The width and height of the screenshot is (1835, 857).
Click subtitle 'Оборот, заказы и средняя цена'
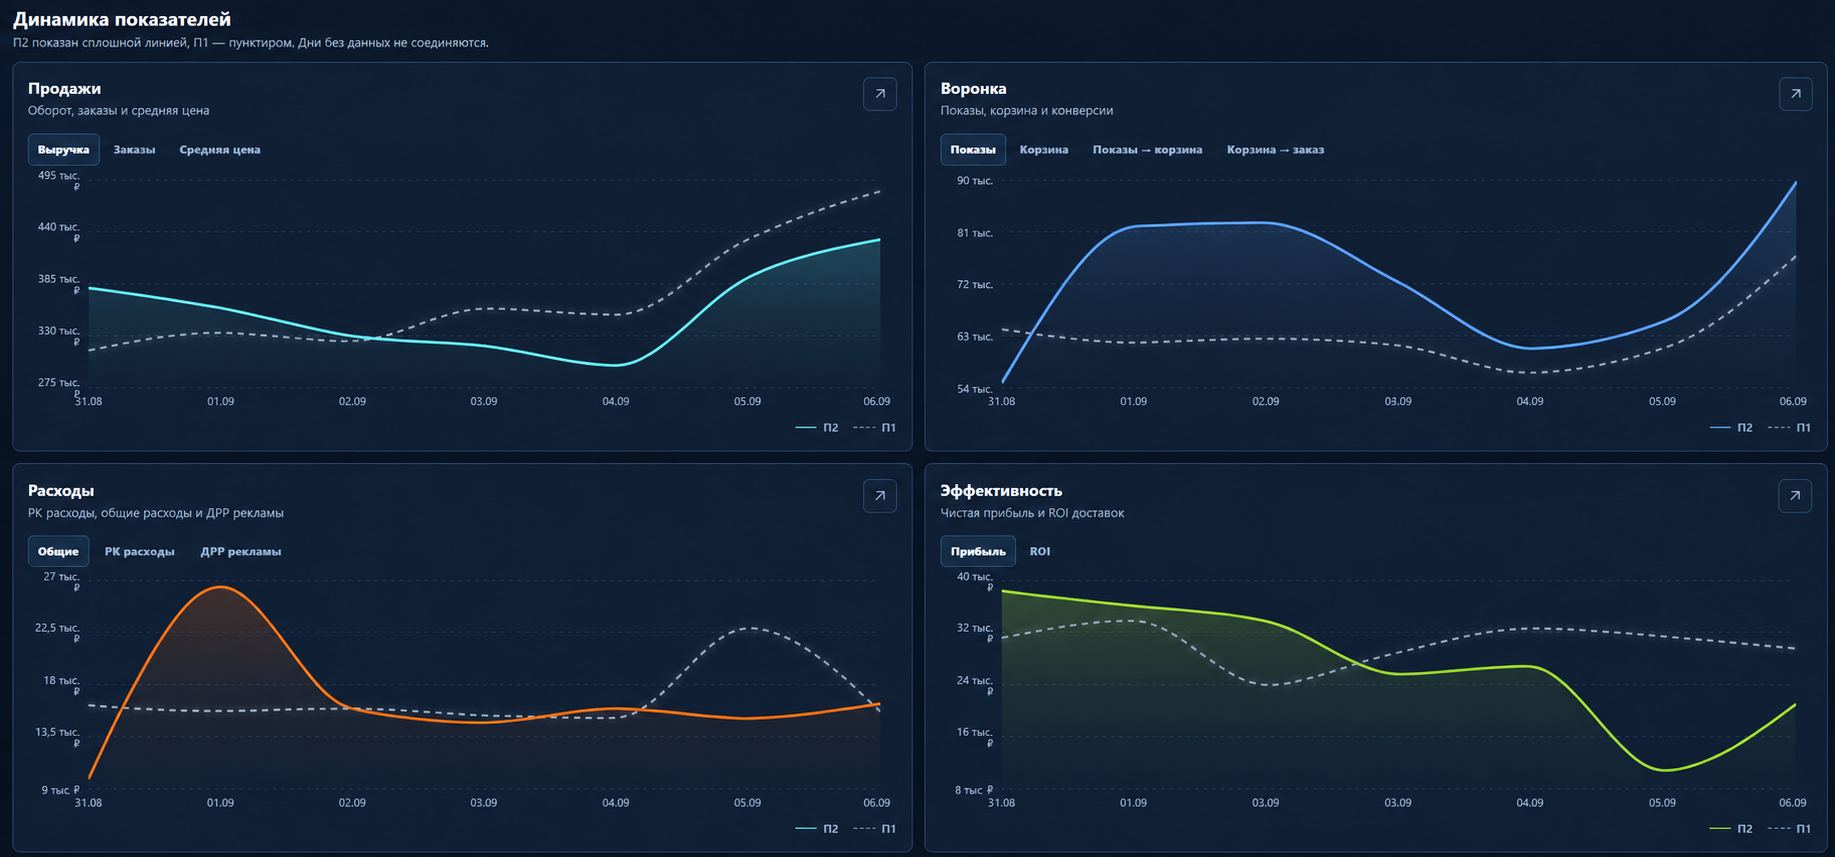click(x=118, y=111)
